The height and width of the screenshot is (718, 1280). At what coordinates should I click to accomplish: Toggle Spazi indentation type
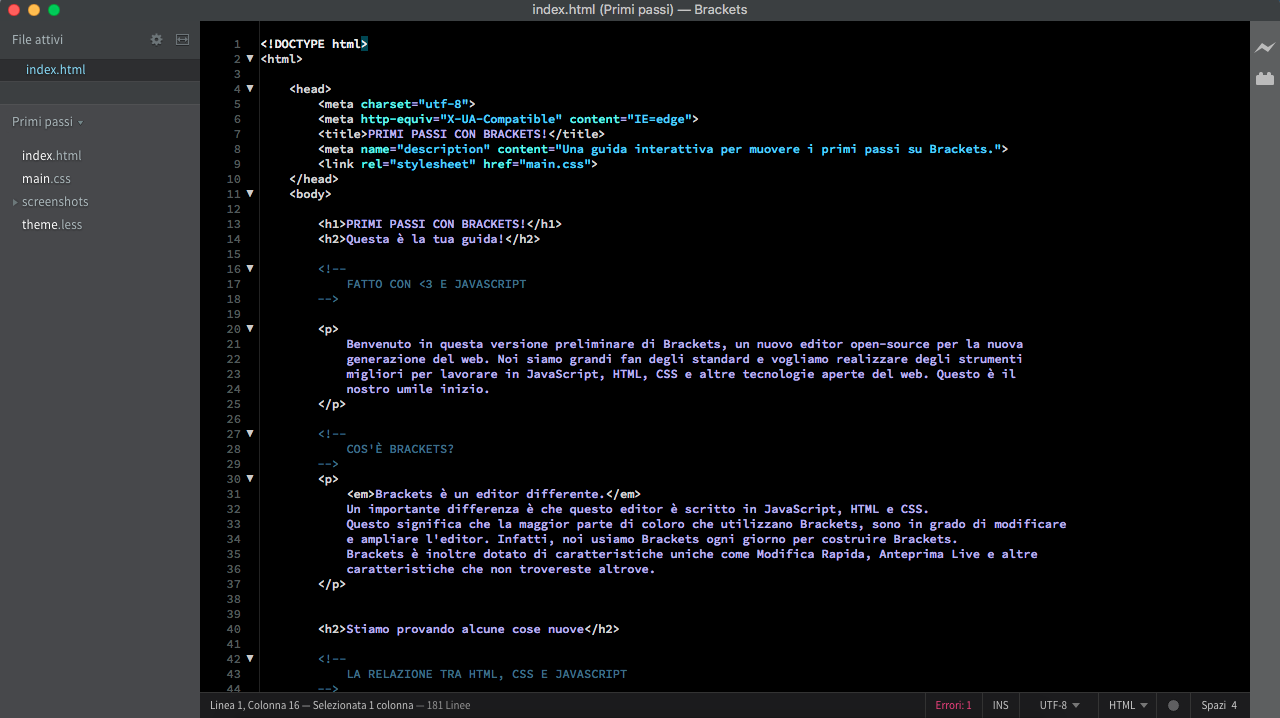click(x=1213, y=705)
